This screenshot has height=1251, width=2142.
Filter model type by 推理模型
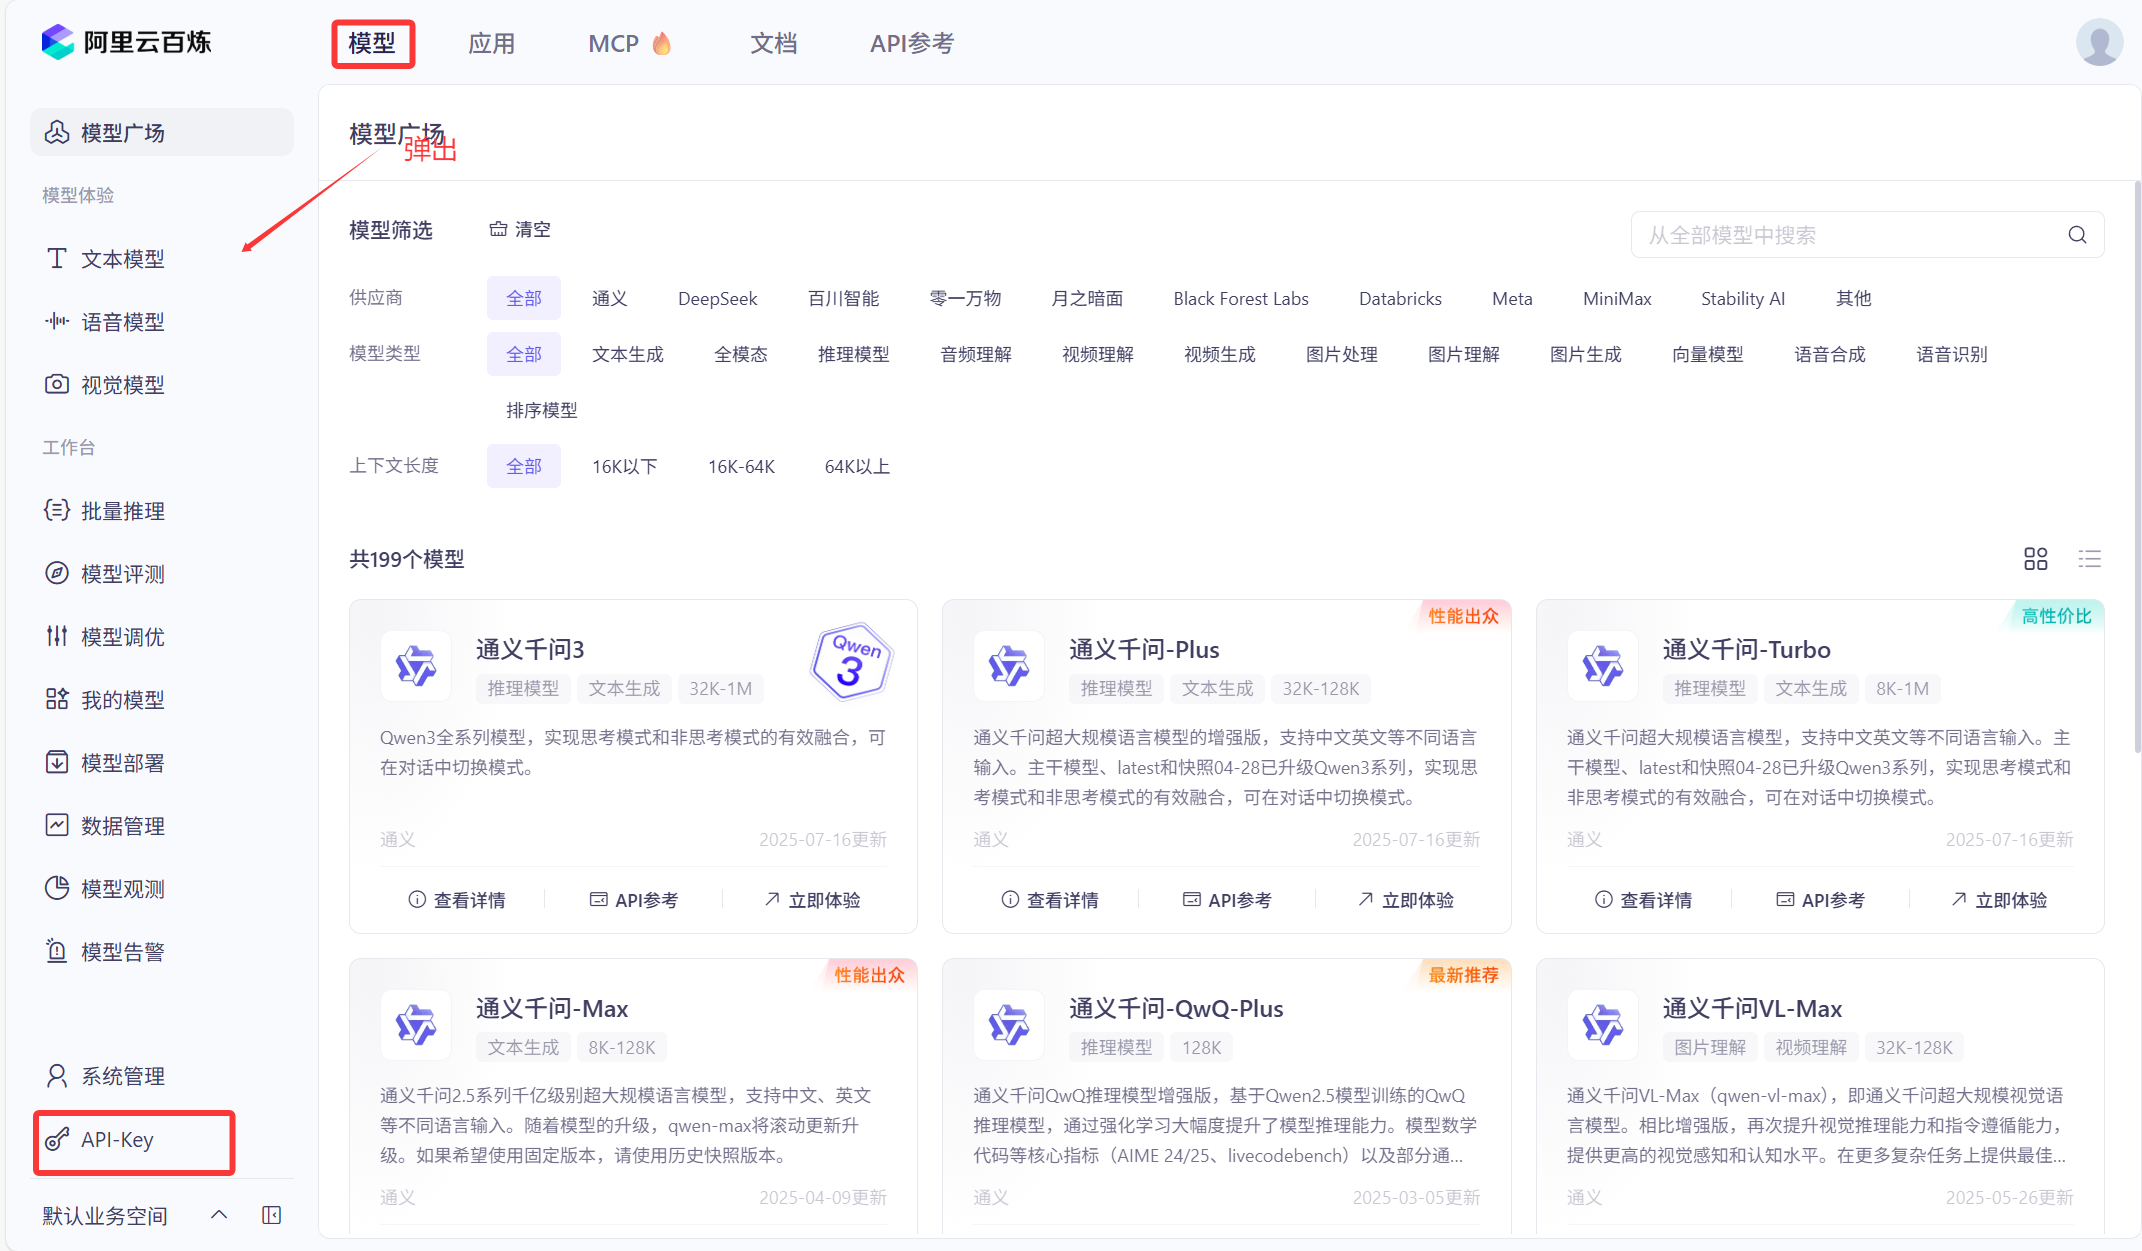853,354
